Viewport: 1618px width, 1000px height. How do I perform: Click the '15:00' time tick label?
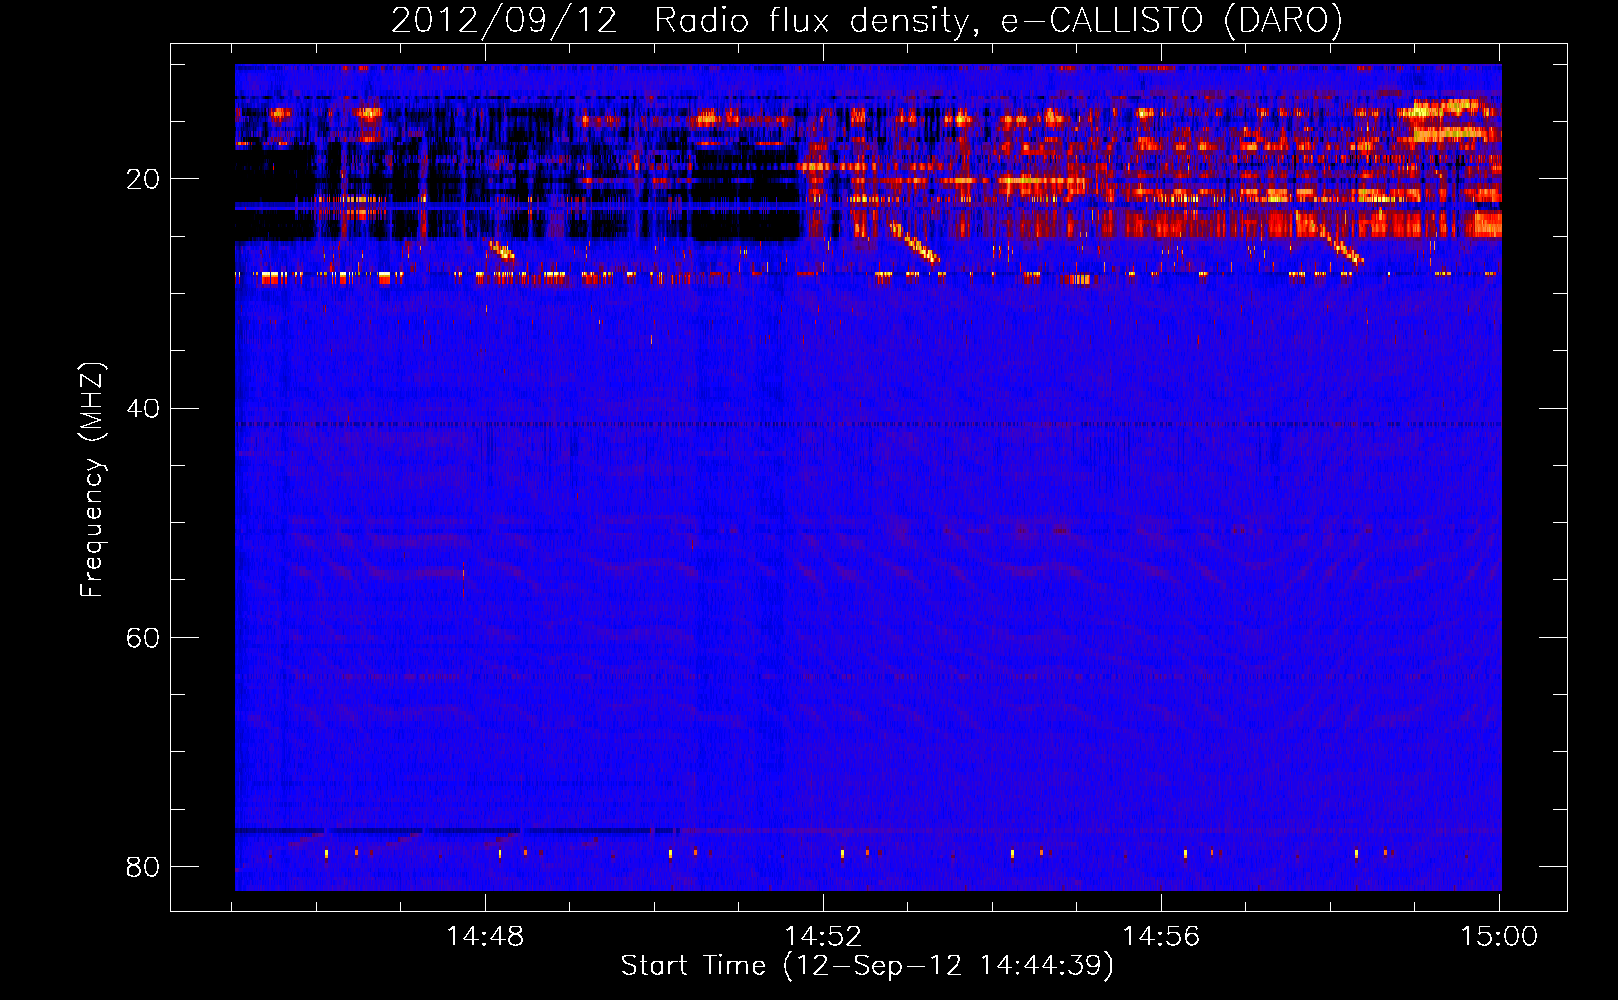tap(1499, 937)
